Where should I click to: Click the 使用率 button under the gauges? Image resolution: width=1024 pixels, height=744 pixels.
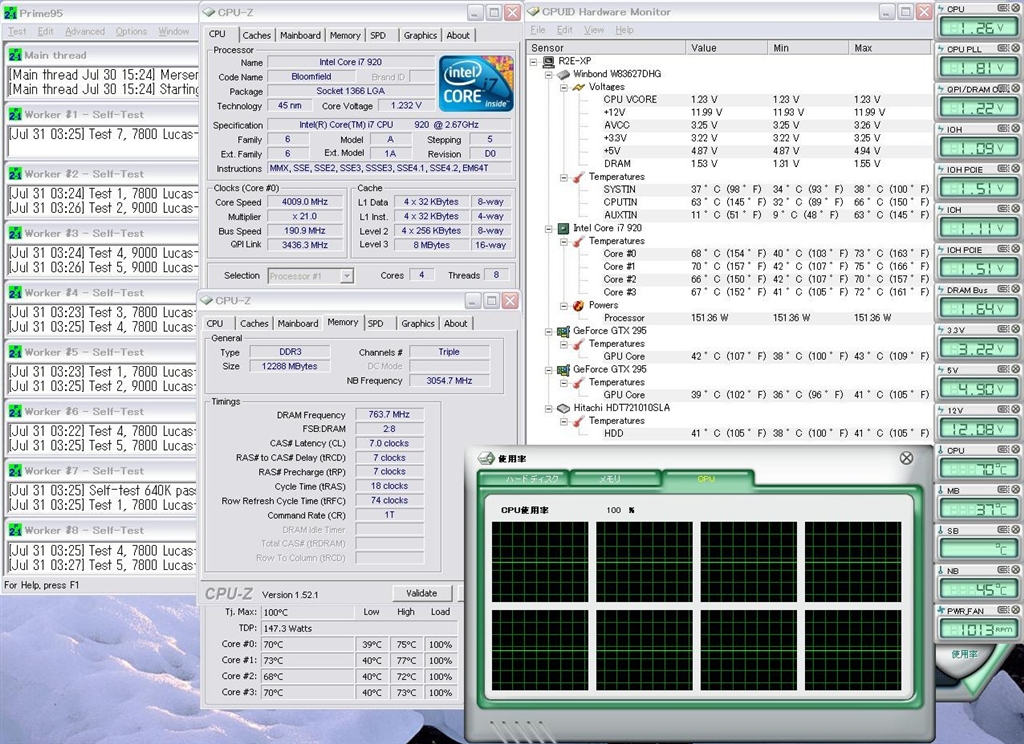(965, 653)
